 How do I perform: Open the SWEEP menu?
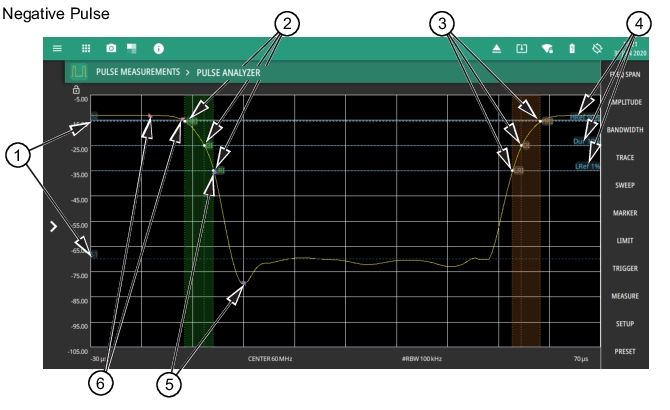[625, 185]
